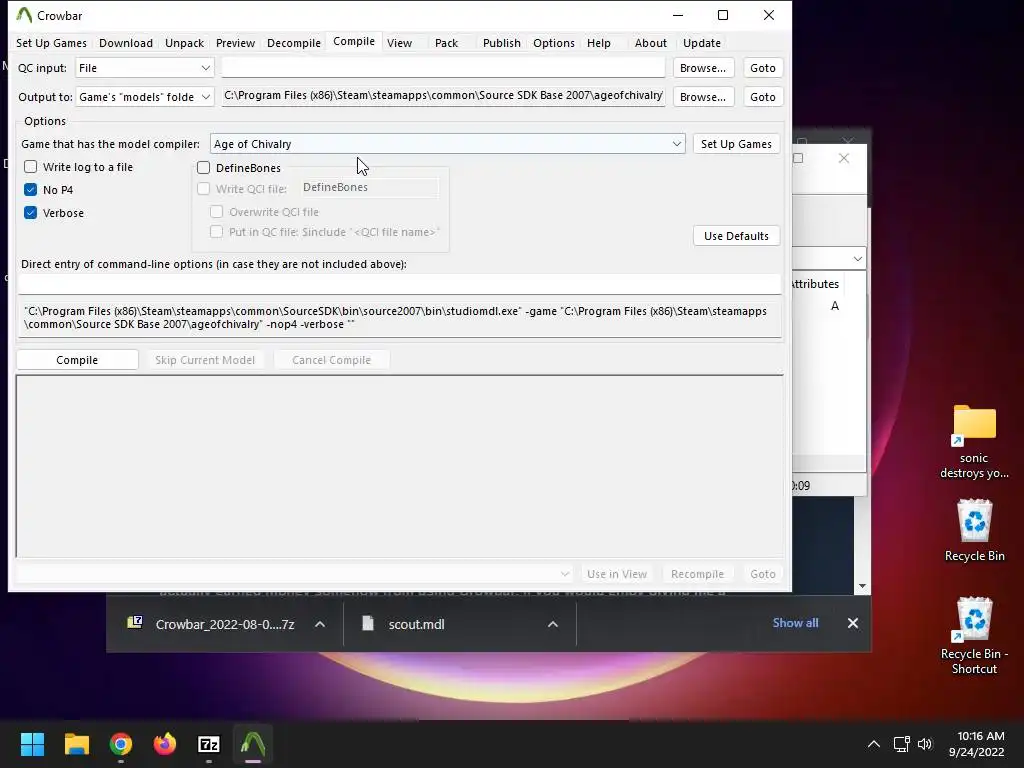Open the Set Up Games tab
1024x768 pixels.
(51, 43)
